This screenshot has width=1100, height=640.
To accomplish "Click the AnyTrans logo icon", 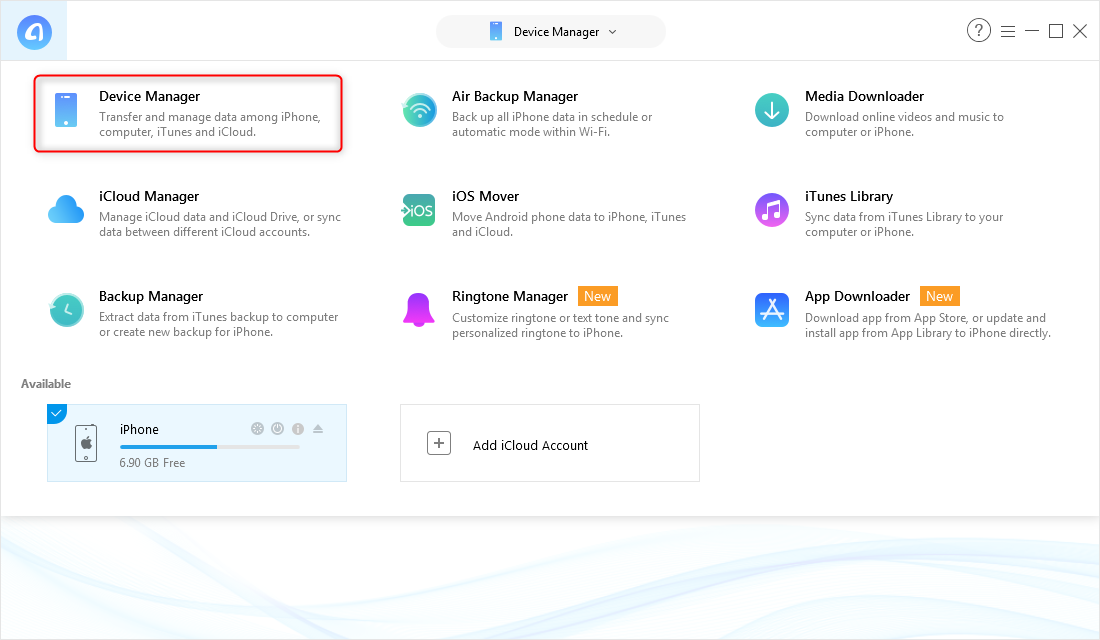I will click(34, 32).
